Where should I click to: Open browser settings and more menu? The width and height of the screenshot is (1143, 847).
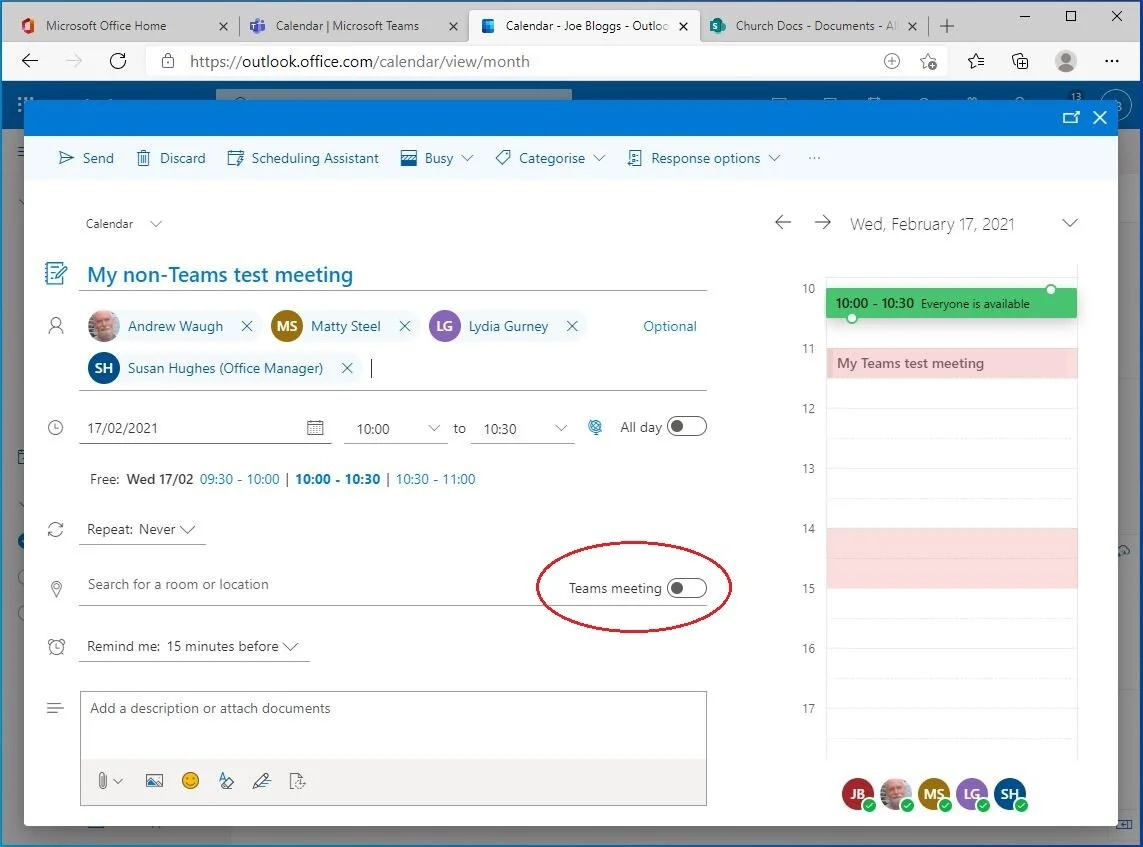click(1112, 61)
